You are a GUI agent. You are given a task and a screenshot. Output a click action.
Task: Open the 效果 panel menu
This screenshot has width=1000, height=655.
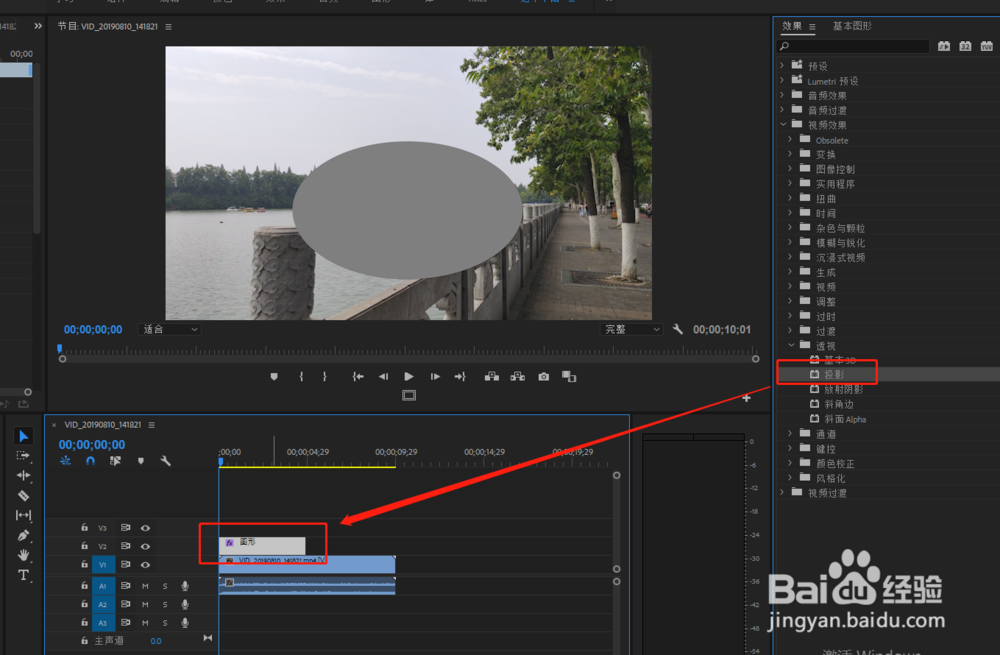point(812,27)
